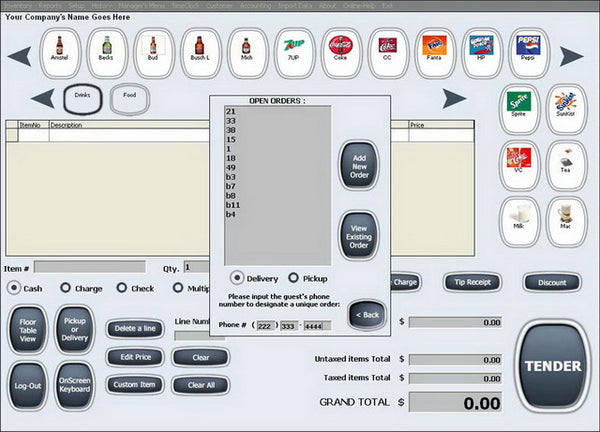Show previous product items with left arrow

pyautogui.click(x=19, y=56)
